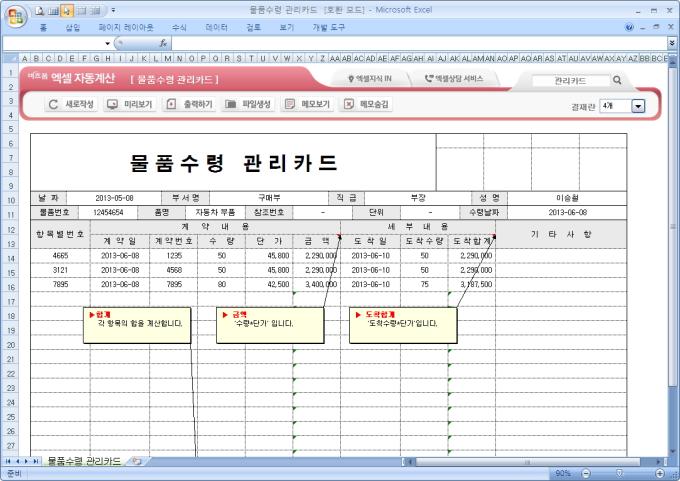680x481 pixels.
Task: Select amount cell 3,400,000
Action: (317, 285)
